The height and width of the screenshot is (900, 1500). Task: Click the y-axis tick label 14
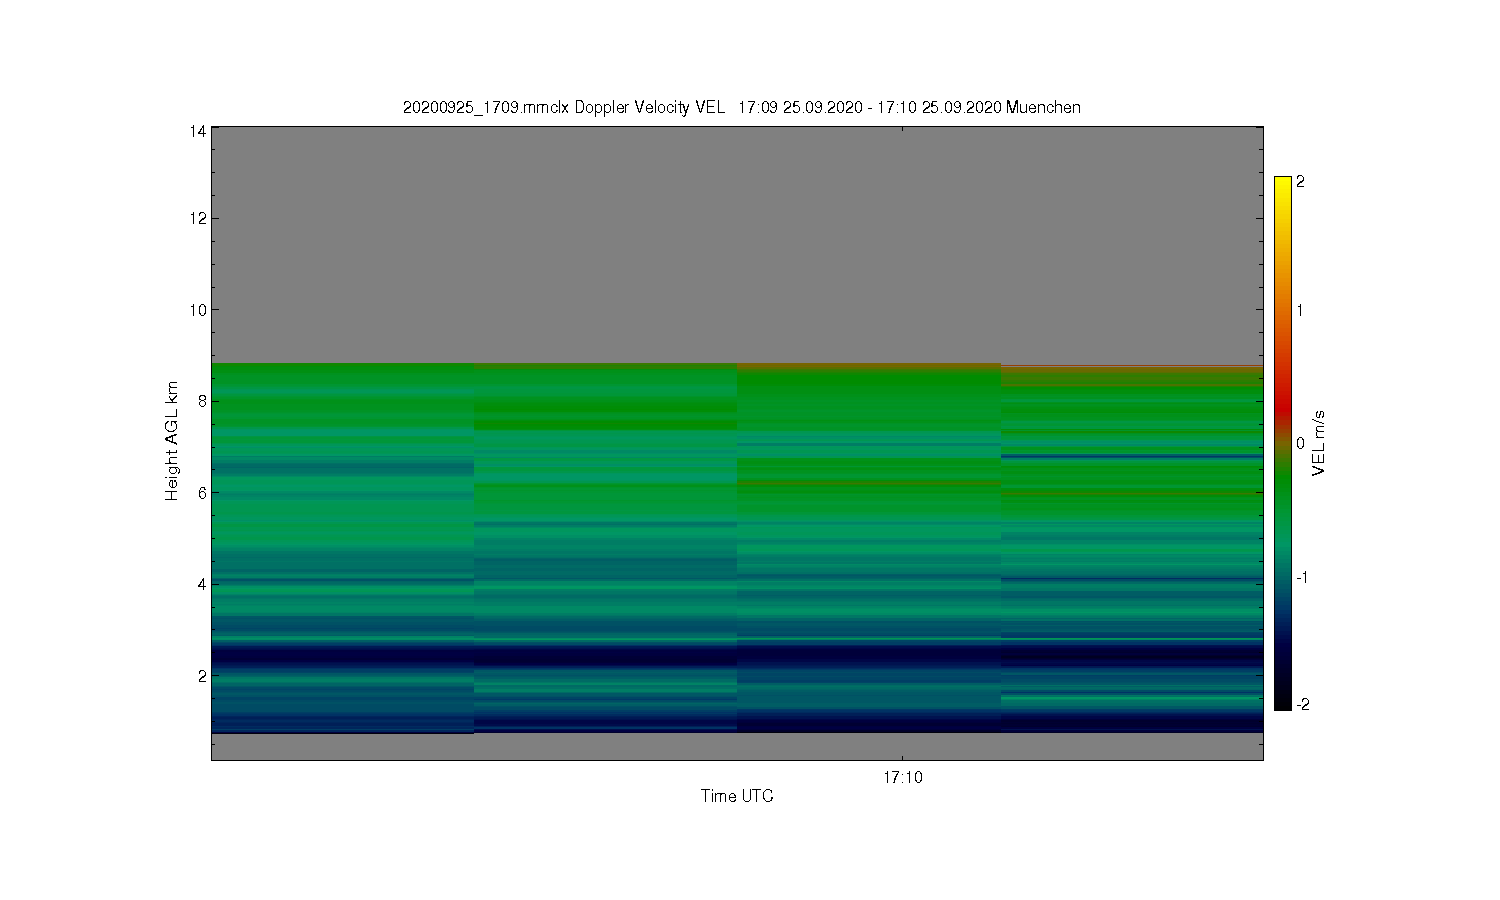point(198,131)
